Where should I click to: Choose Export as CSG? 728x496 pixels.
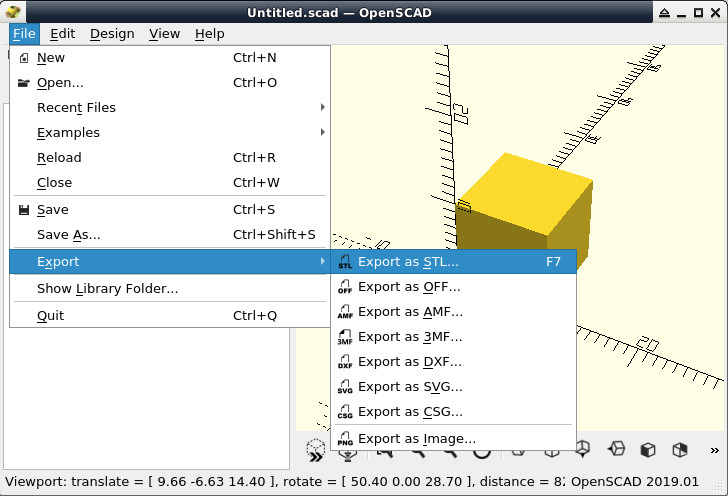(x=454, y=412)
